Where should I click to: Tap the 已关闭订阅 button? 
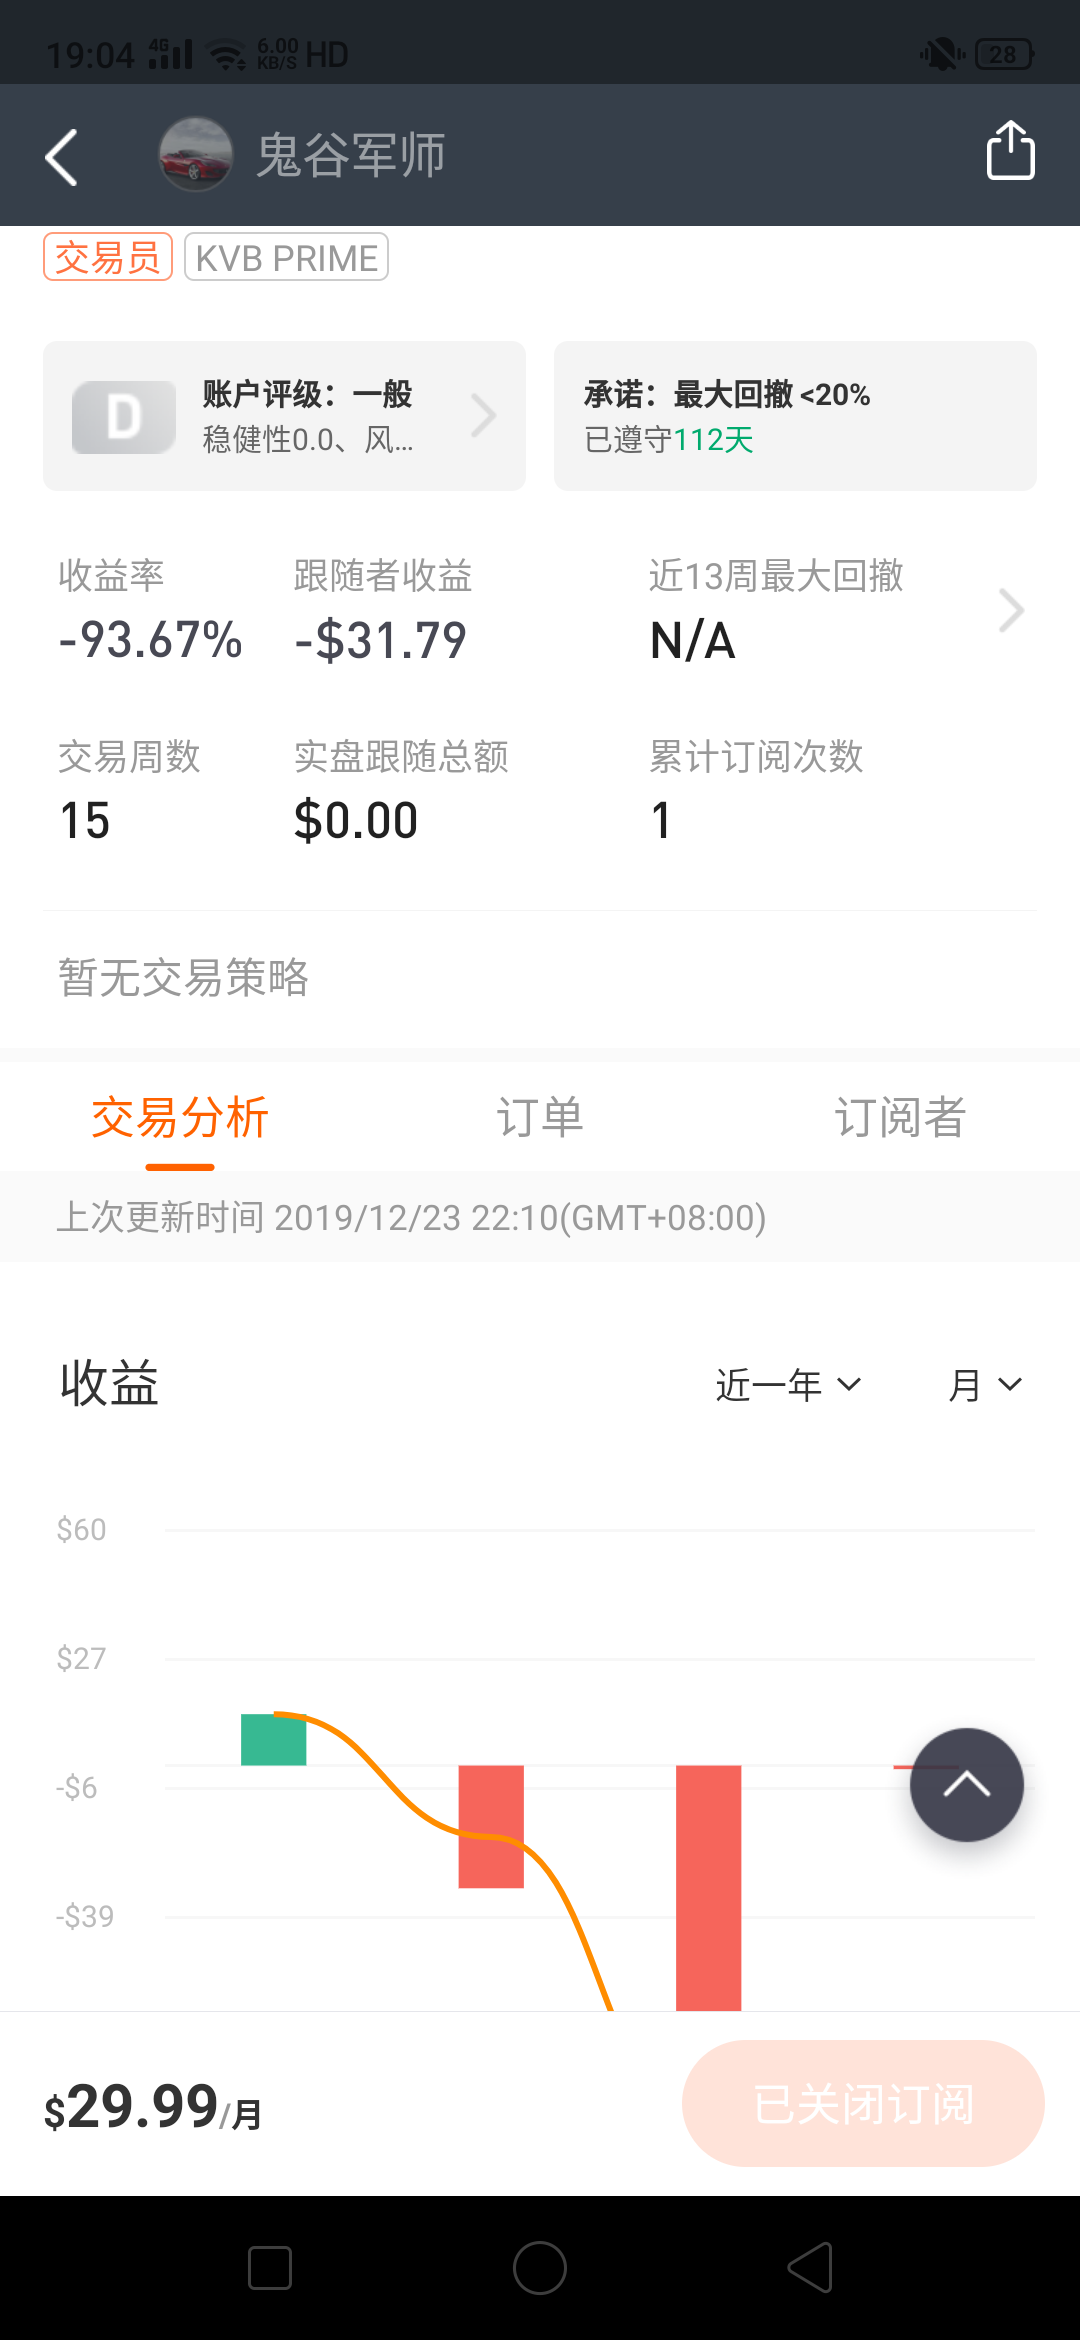click(863, 2104)
